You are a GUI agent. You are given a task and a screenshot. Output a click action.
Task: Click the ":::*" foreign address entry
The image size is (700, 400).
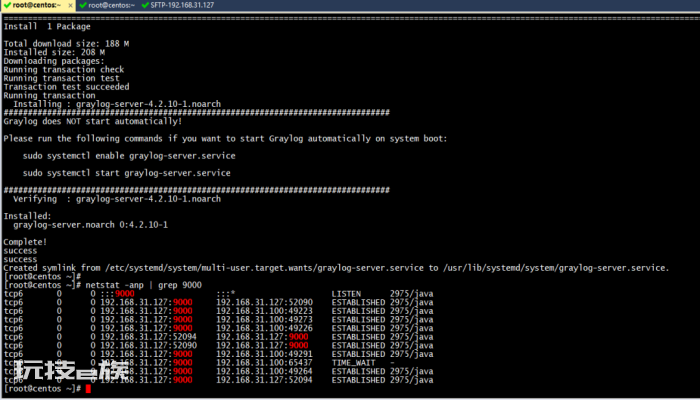225,294
